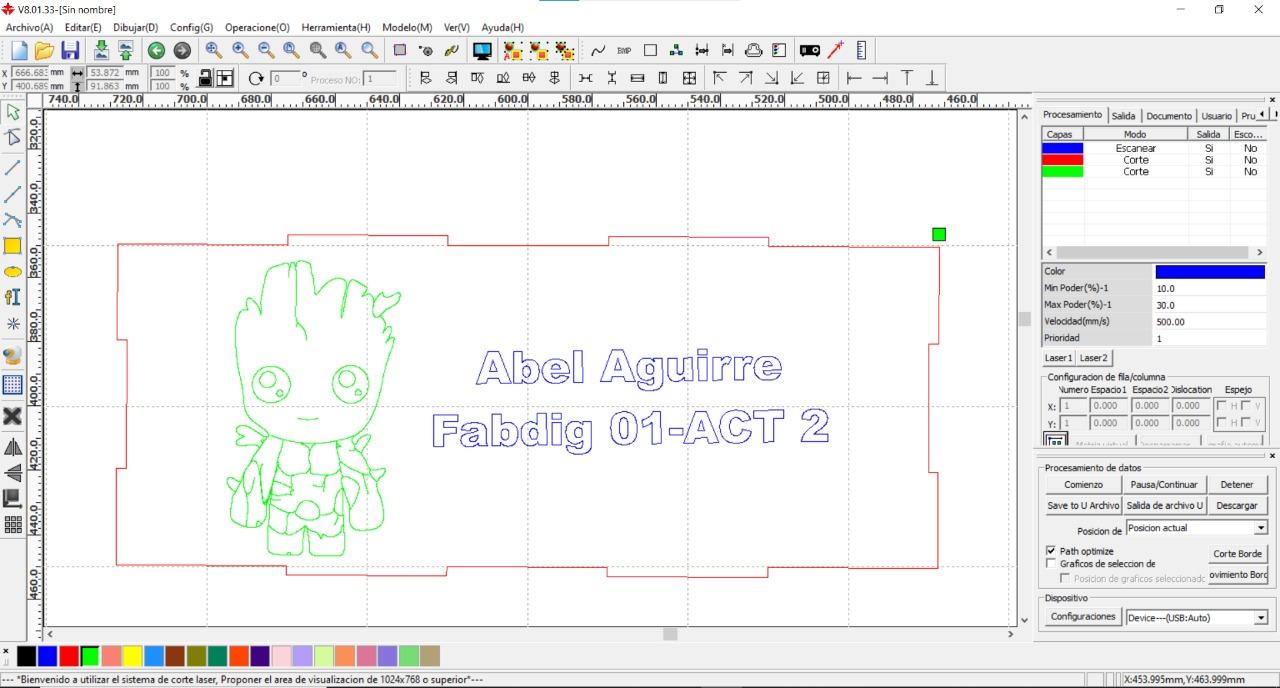The image size is (1280, 688).
Task: Open the Ayuda menu
Action: coord(503,27)
